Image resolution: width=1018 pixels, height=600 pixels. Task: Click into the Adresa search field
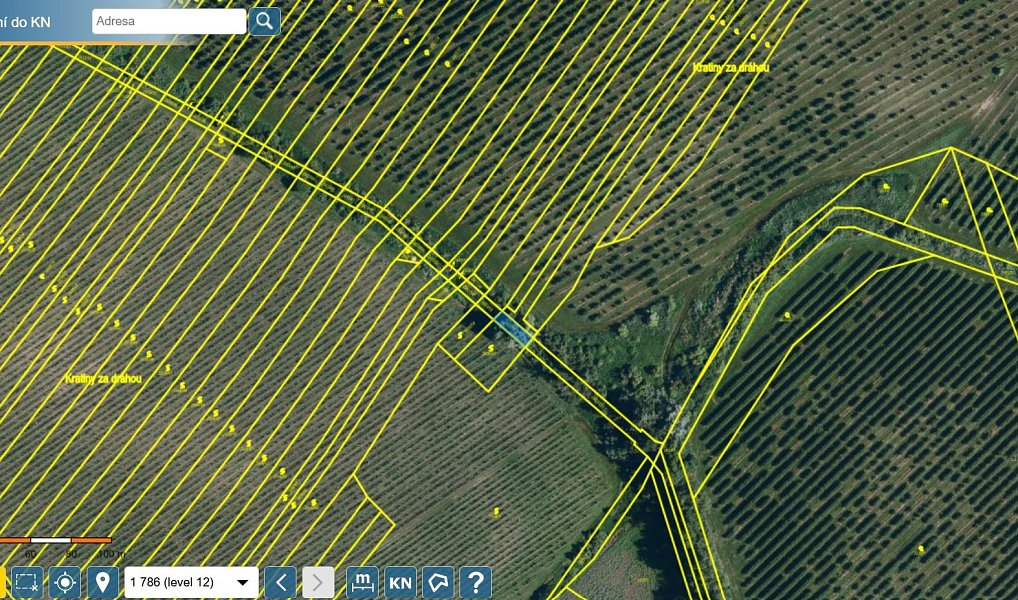click(x=169, y=21)
